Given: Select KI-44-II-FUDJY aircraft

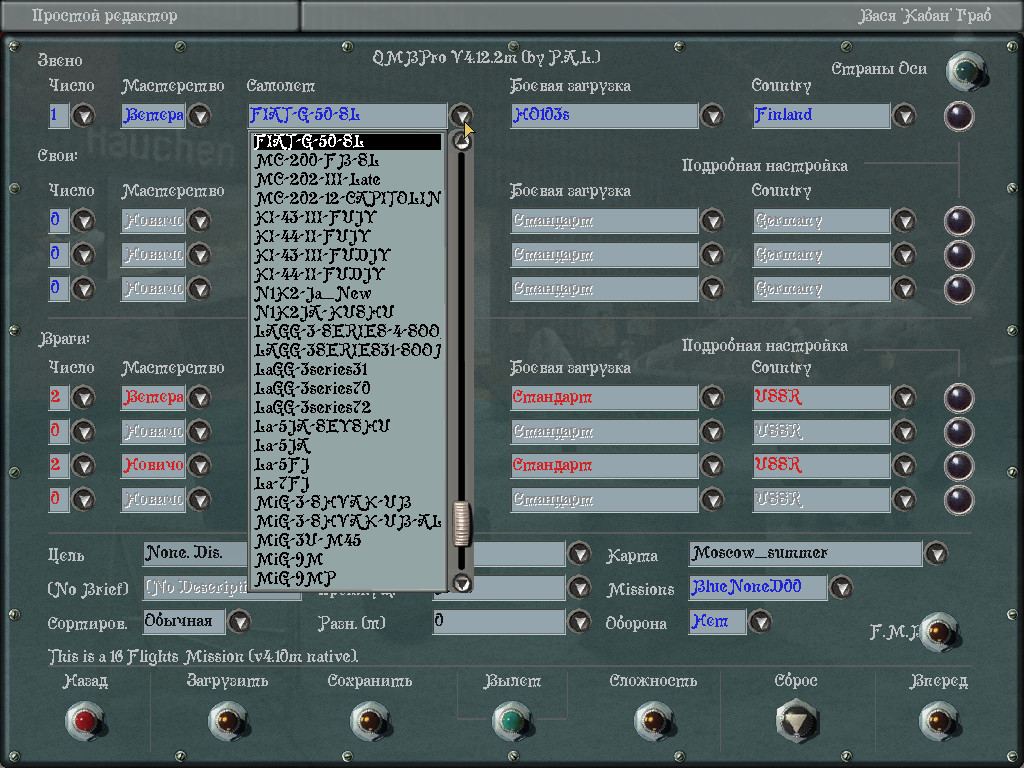Looking at the screenshot, I should coord(347,274).
